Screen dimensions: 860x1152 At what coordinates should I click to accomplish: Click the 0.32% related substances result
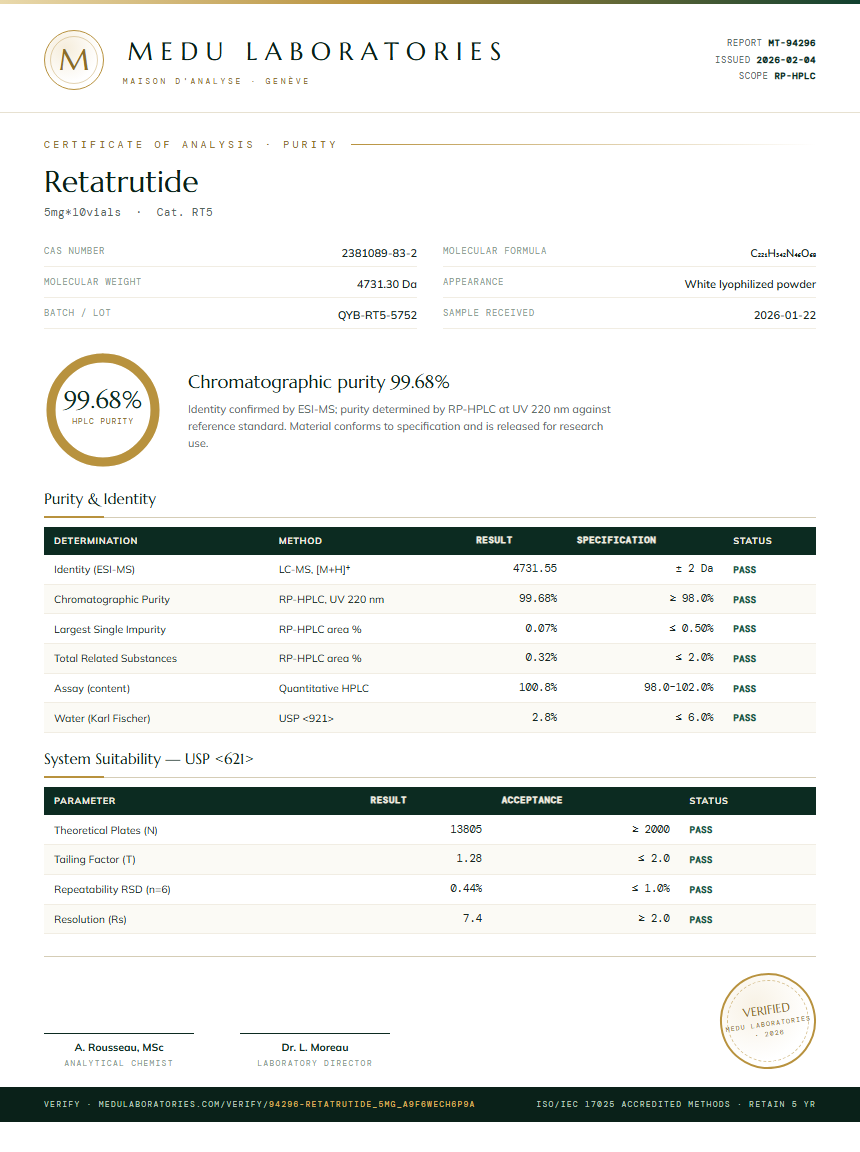coord(541,658)
